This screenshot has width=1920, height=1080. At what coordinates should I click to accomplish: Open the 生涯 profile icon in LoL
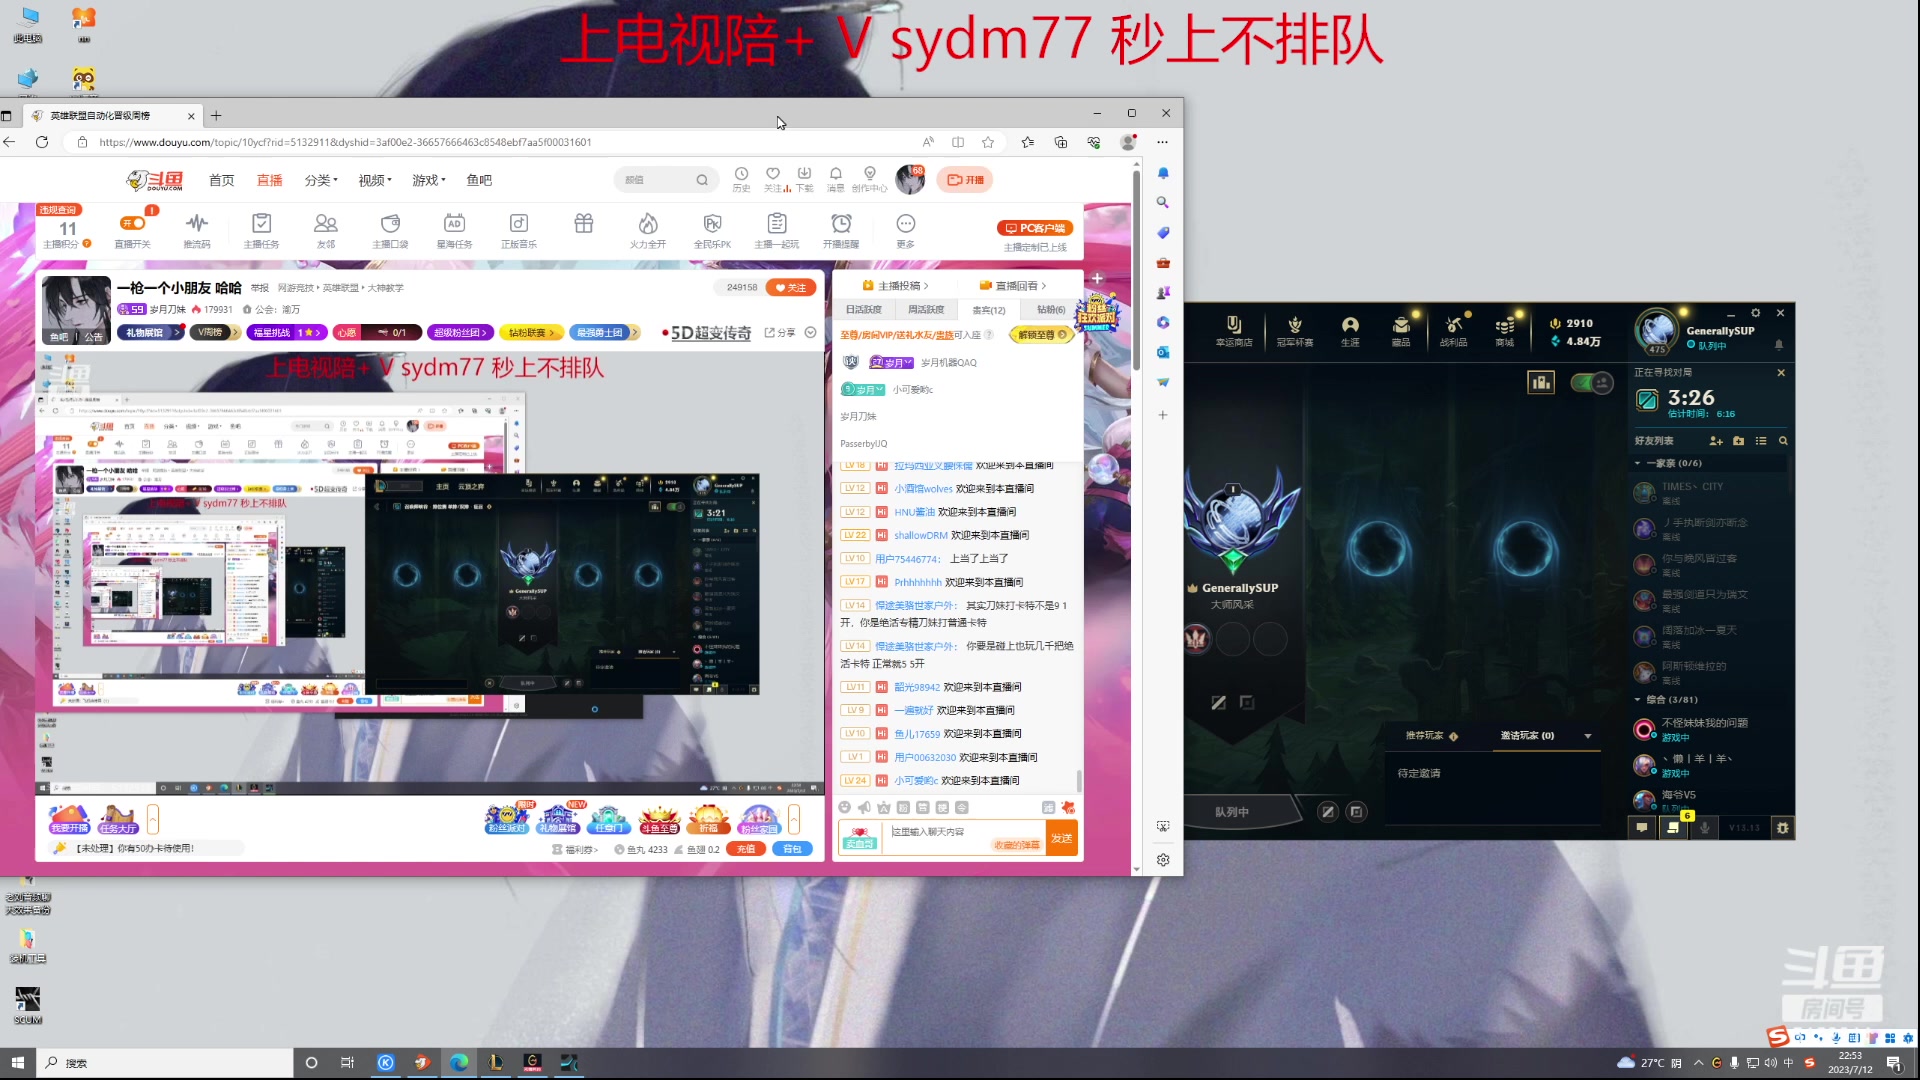tap(1349, 330)
